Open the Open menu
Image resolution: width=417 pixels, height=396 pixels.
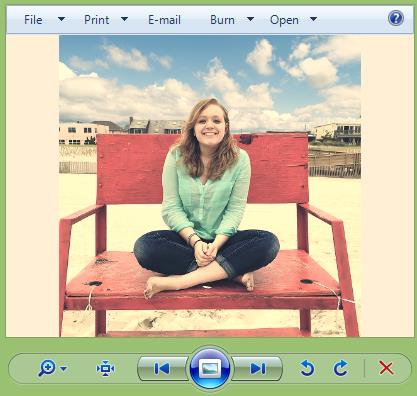pyautogui.click(x=284, y=20)
